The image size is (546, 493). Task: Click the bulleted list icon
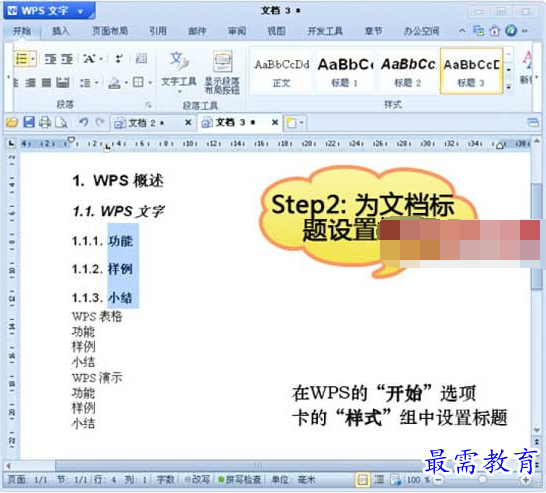[x=22, y=59]
